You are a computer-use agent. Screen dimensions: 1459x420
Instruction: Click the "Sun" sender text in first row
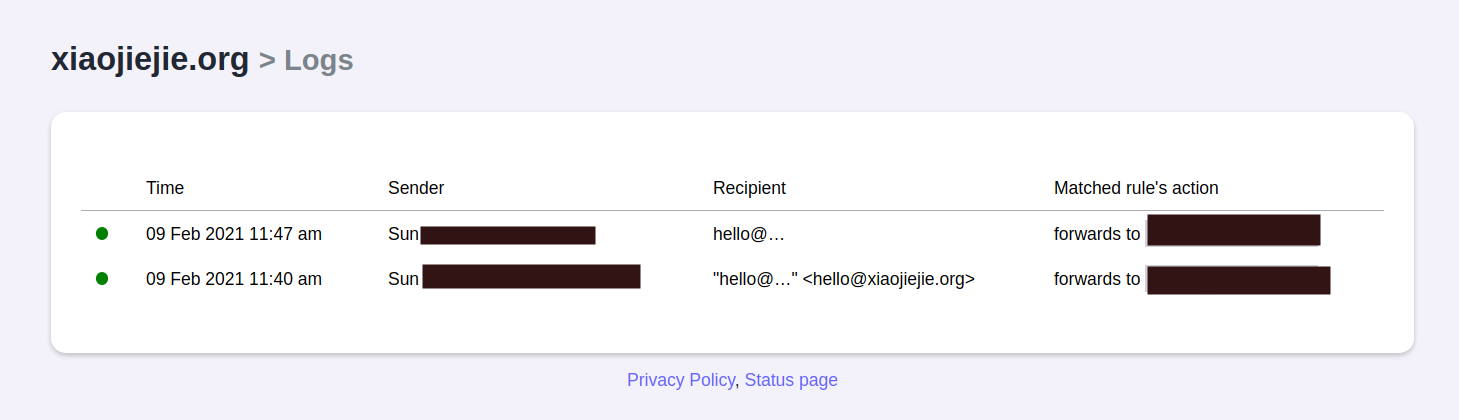point(403,234)
